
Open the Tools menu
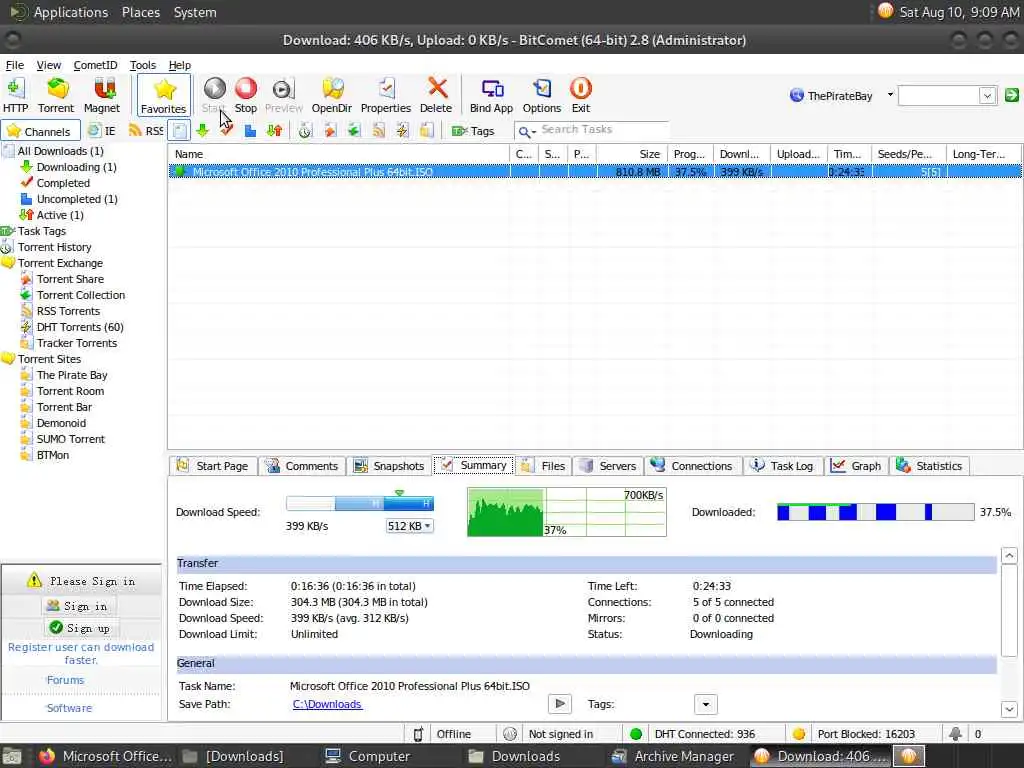[x=142, y=65]
